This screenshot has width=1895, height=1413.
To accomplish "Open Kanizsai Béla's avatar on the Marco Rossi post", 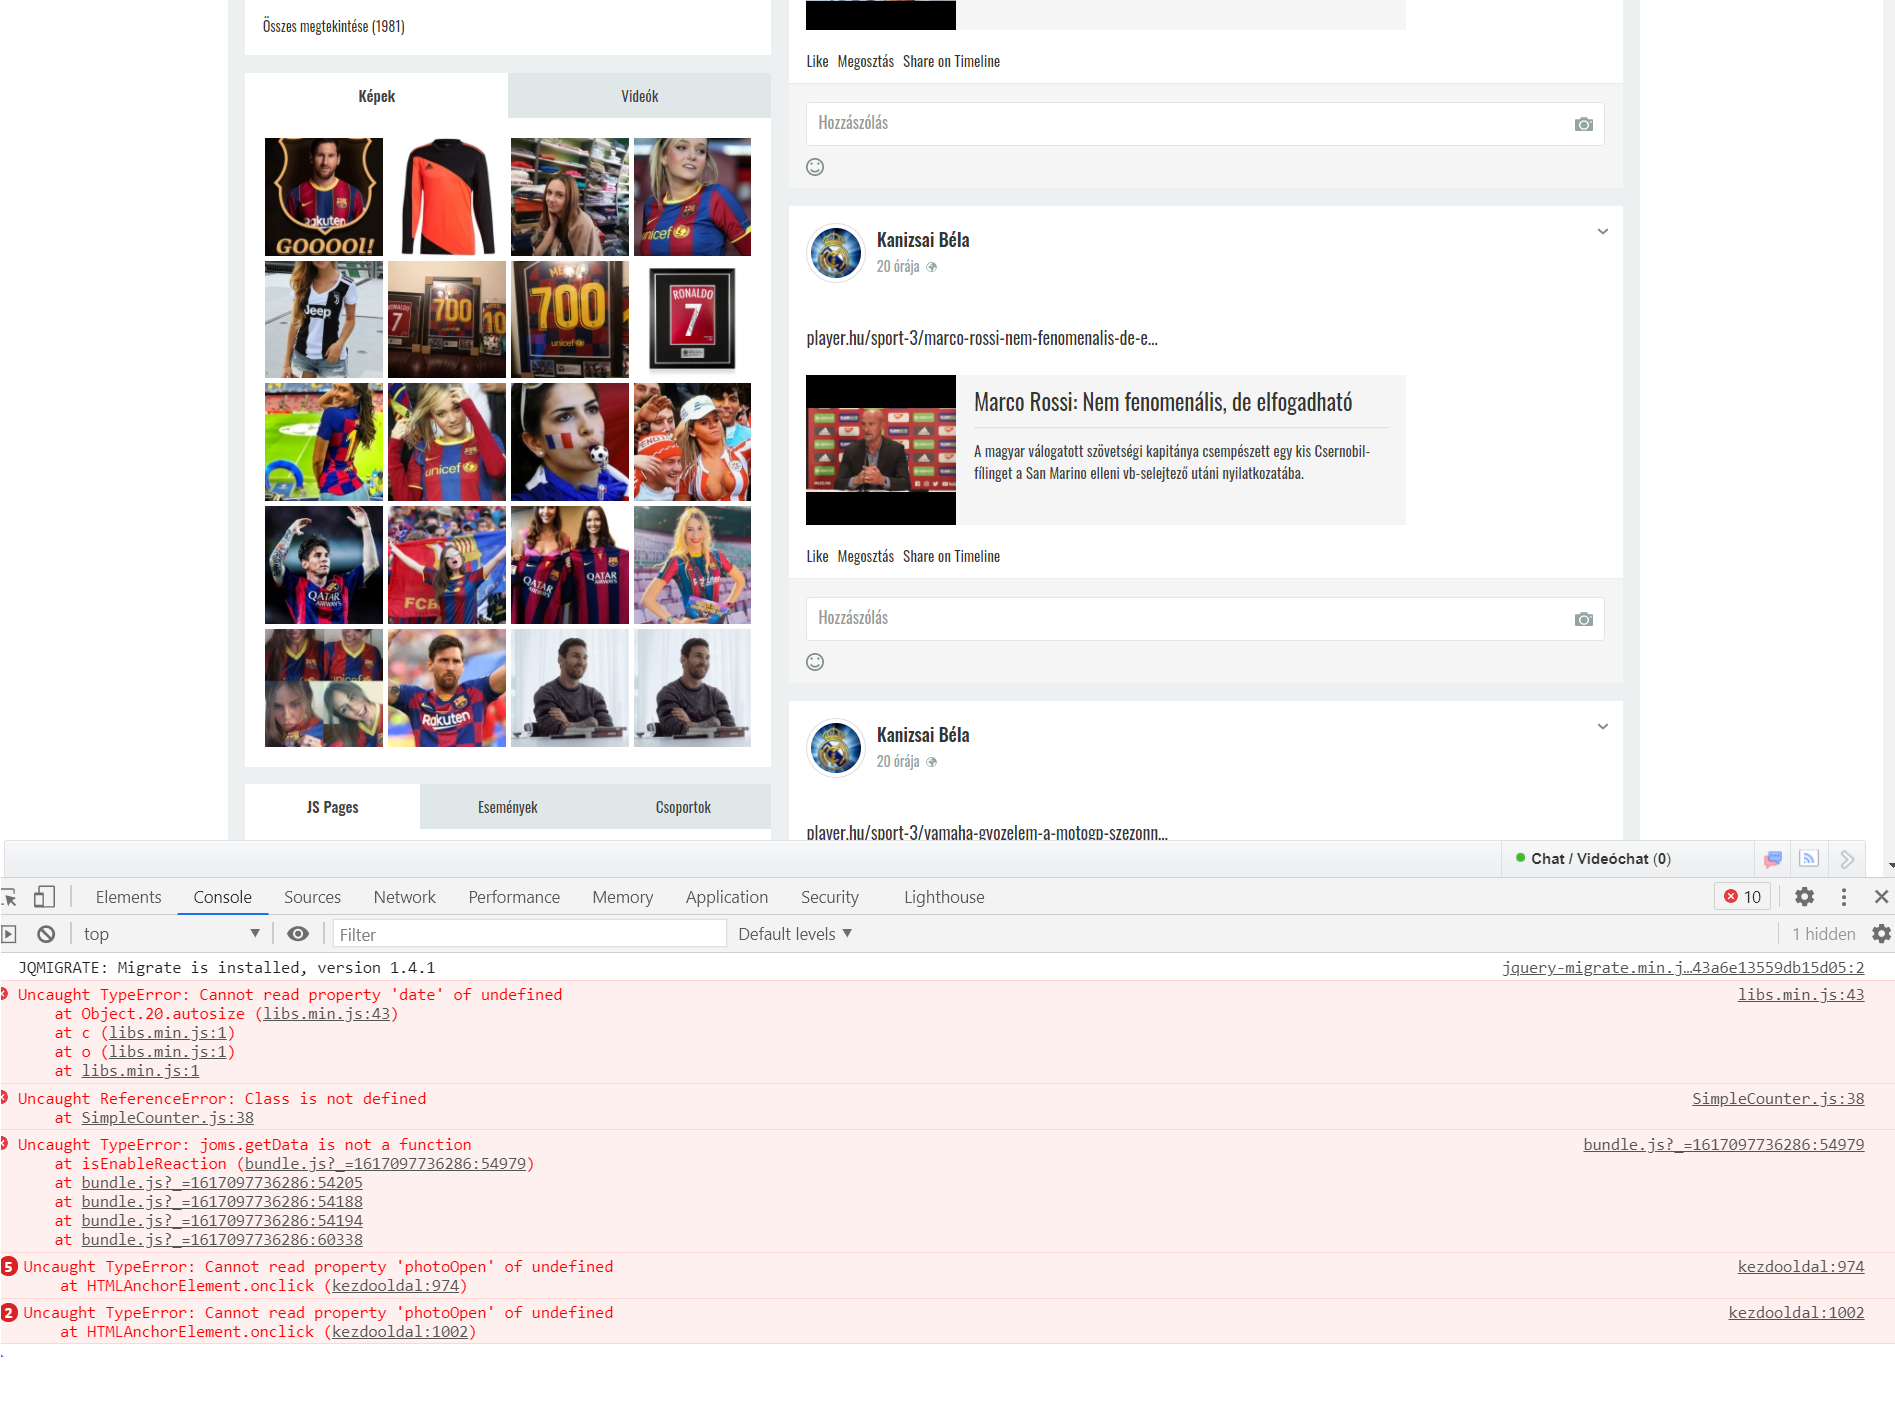I will [x=836, y=253].
